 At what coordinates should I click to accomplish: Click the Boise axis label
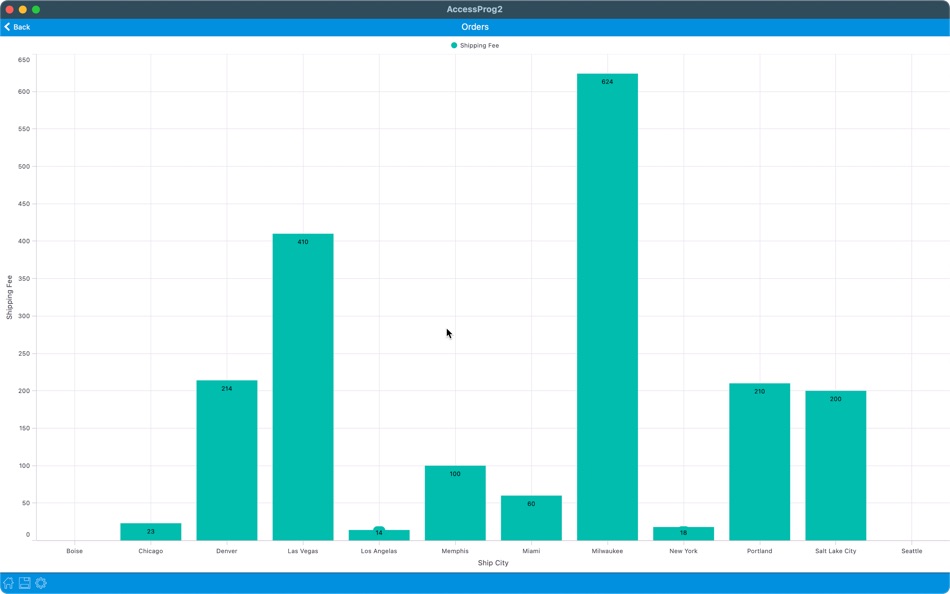75,551
